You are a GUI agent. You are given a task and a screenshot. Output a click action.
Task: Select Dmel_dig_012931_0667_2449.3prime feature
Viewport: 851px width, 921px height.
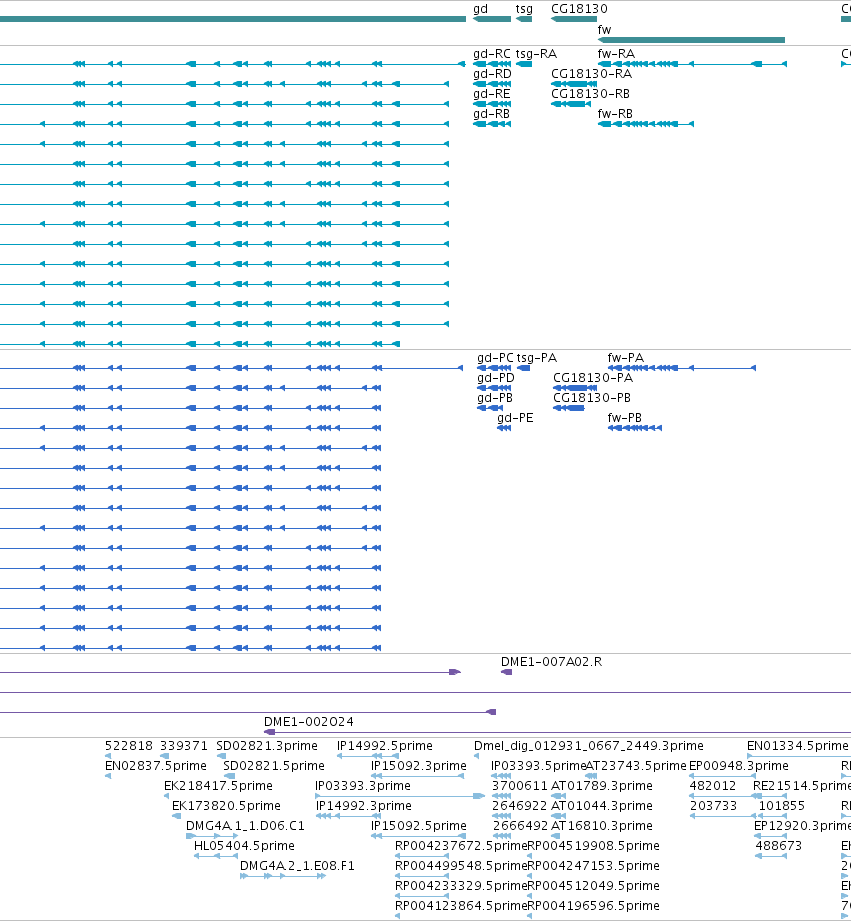[476, 756]
